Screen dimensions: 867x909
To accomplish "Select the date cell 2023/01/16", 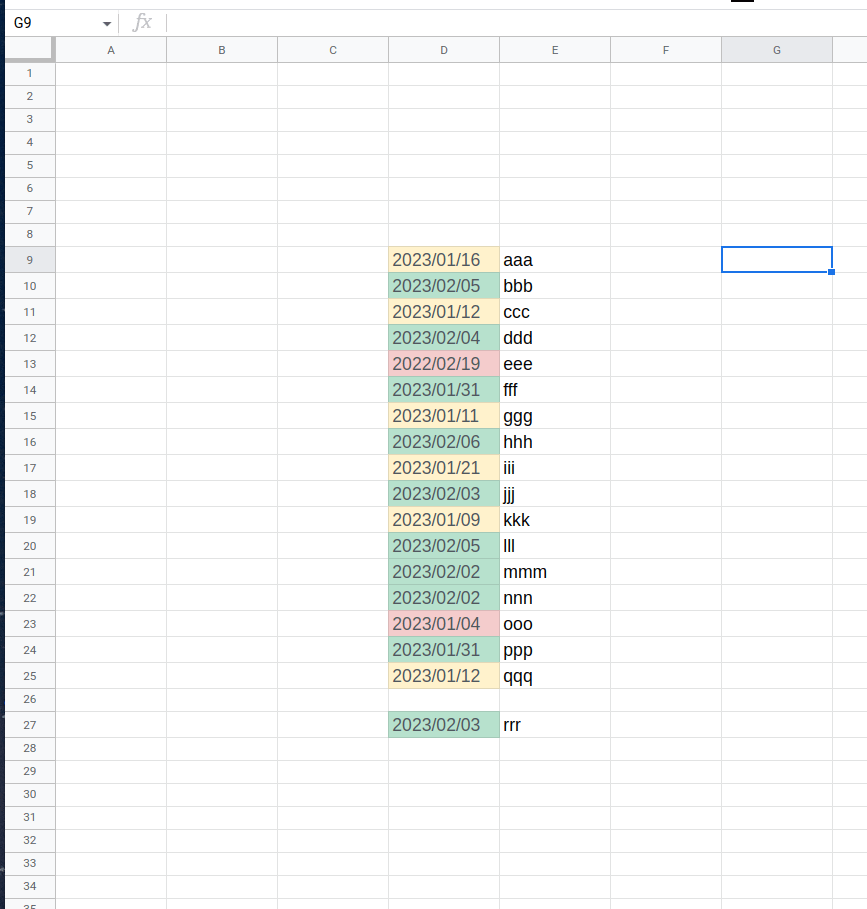I will [x=443, y=259].
